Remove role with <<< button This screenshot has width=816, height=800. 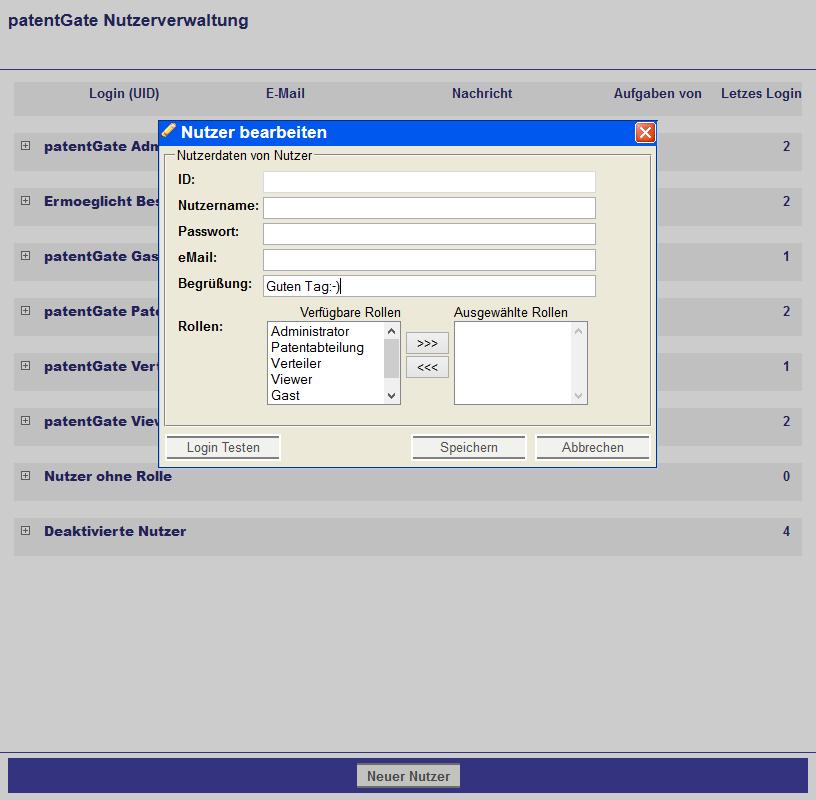pos(427,367)
